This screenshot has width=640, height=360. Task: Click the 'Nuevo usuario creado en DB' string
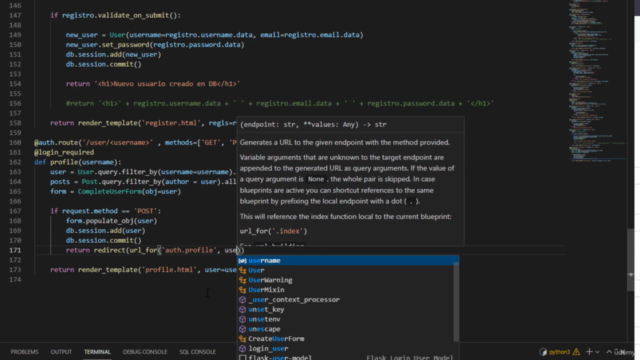click(167, 84)
